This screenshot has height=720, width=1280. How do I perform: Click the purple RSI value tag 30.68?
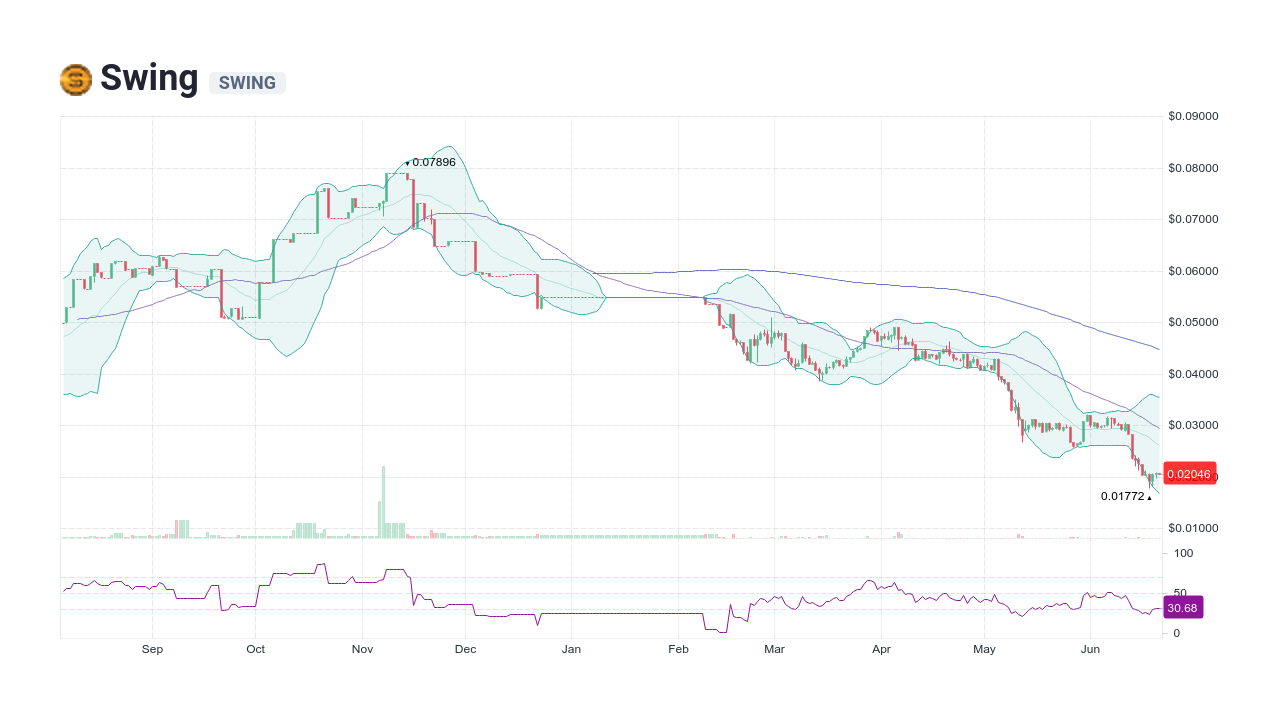(x=1185, y=607)
